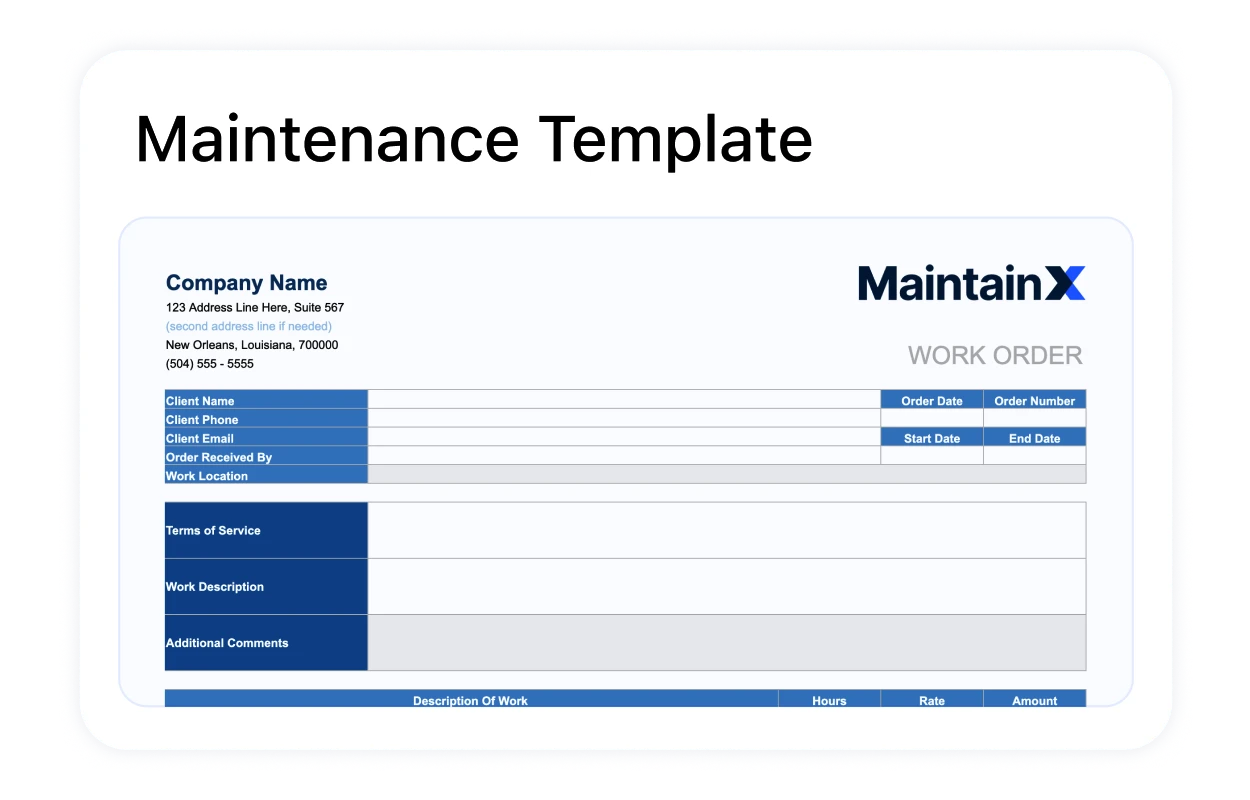Click the End Date header cell
The height and width of the screenshot is (800, 1250).
[1035, 437]
